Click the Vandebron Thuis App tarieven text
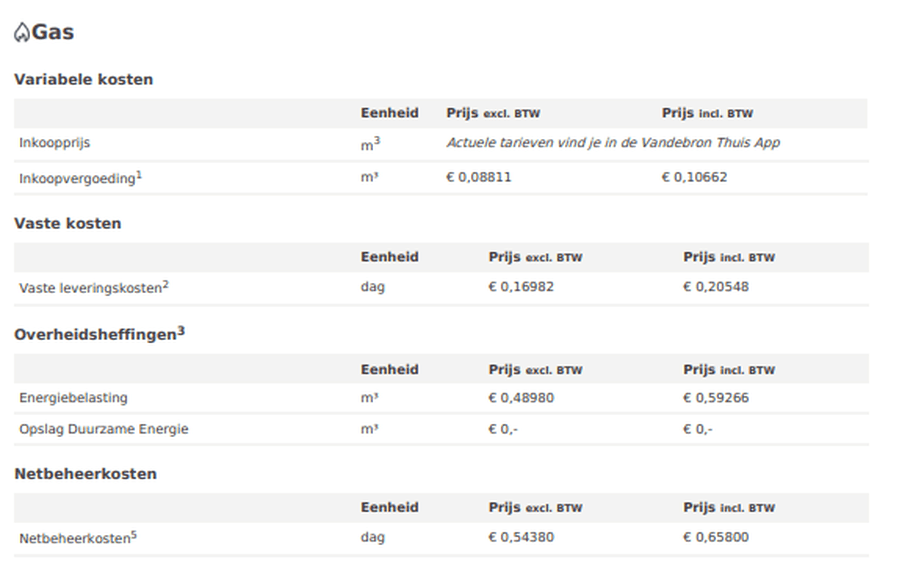902x576 pixels. point(612,143)
